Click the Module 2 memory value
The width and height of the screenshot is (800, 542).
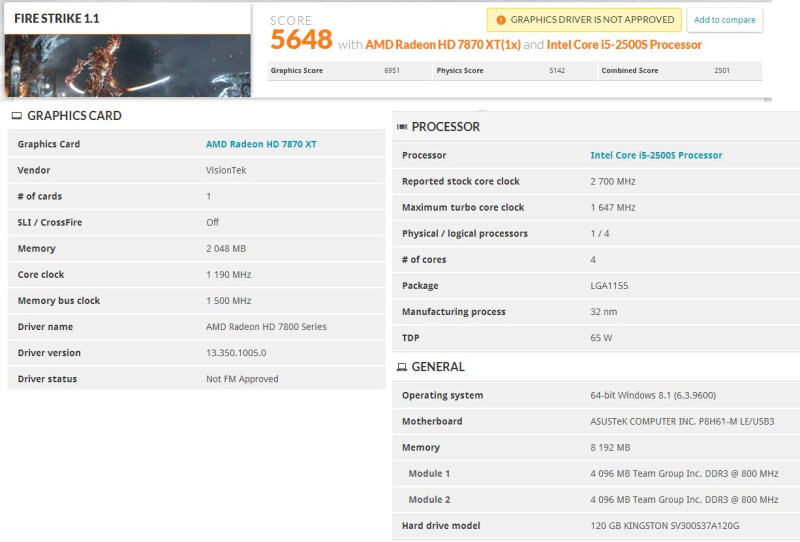[684, 500]
